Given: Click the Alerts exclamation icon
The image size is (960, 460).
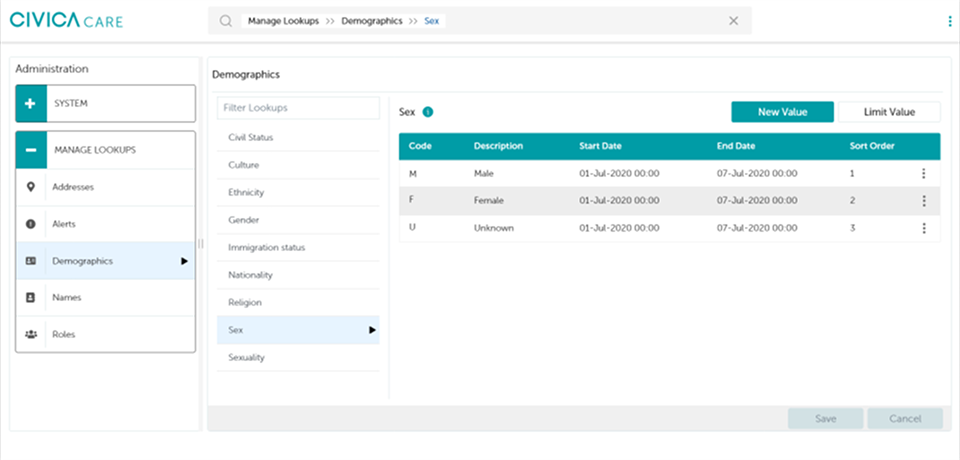Looking at the screenshot, I should pyautogui.click(x=31, y=224).
